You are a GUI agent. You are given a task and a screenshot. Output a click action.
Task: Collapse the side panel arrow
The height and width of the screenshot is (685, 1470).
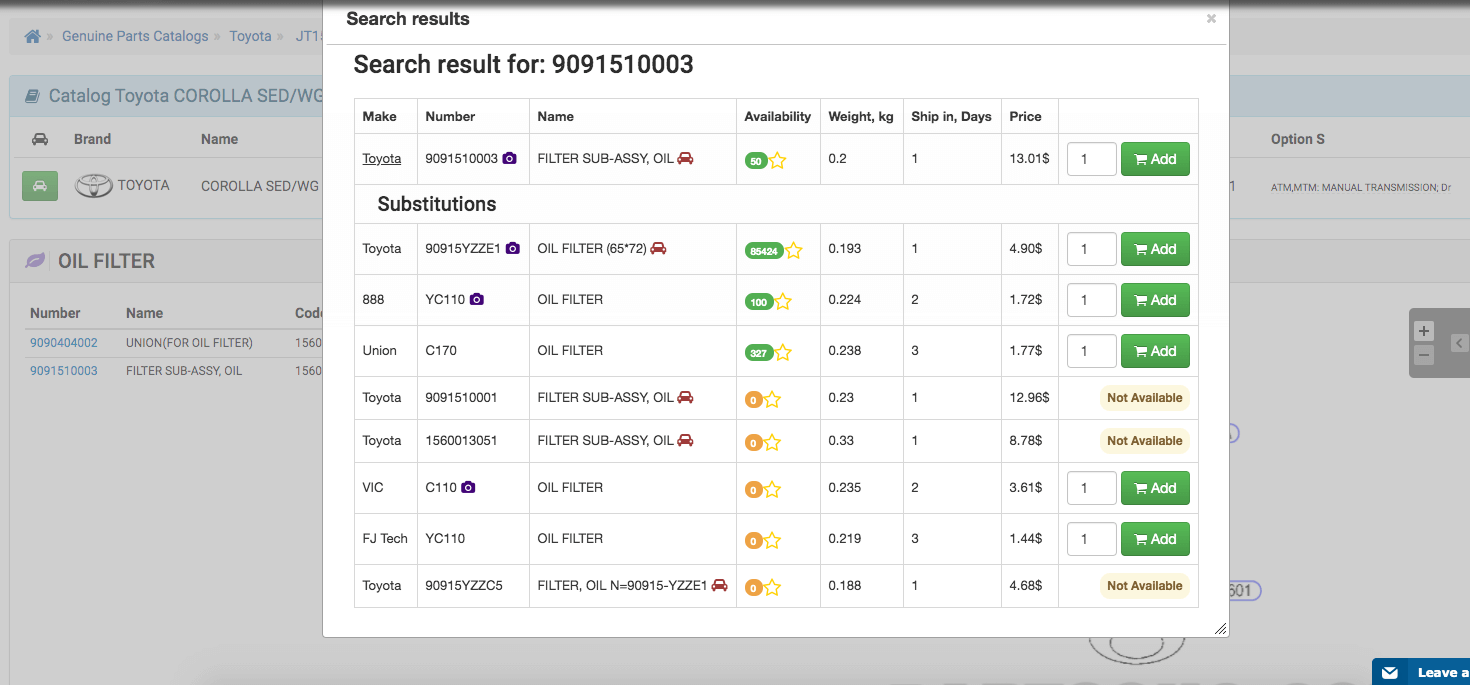1459,343
